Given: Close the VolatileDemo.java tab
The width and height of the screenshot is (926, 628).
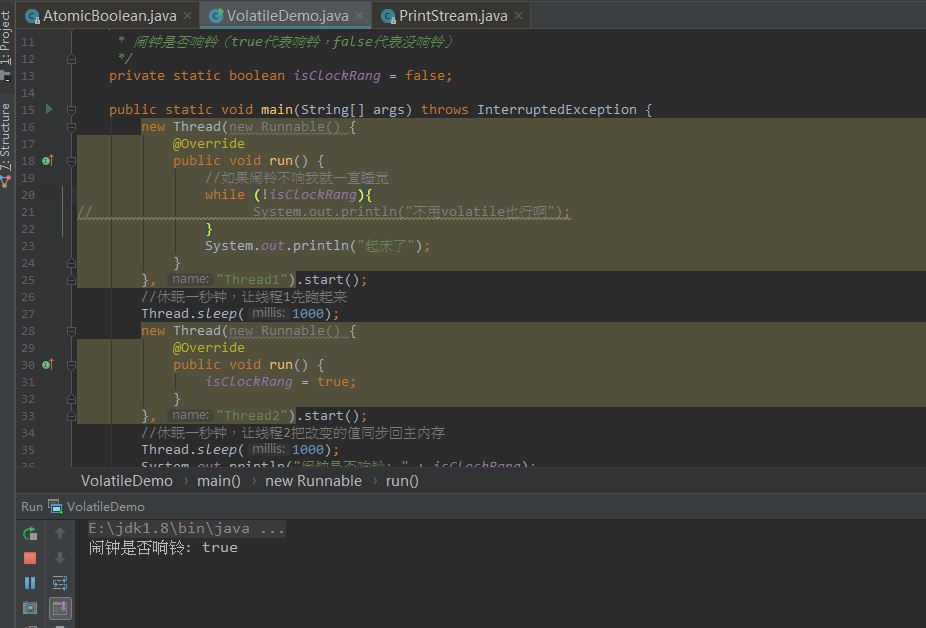Looking at the screenshot, I should (360, 16).
